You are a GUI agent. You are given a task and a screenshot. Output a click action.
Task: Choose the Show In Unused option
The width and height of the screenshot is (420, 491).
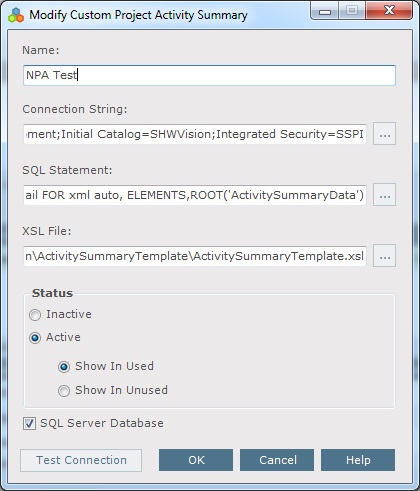click(x=64, y=390)
